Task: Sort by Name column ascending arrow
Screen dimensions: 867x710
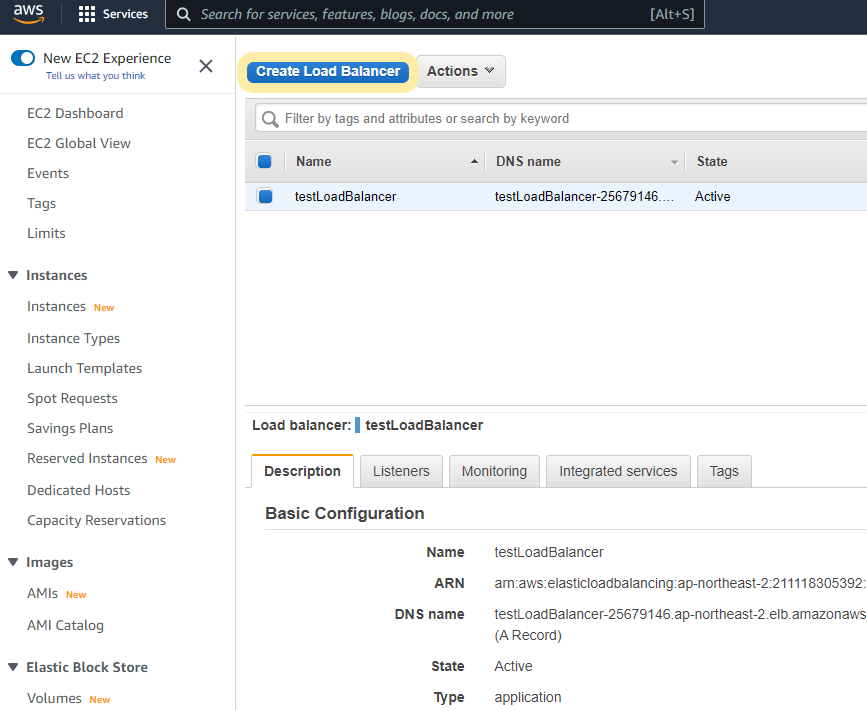Action: coord(474,161)
